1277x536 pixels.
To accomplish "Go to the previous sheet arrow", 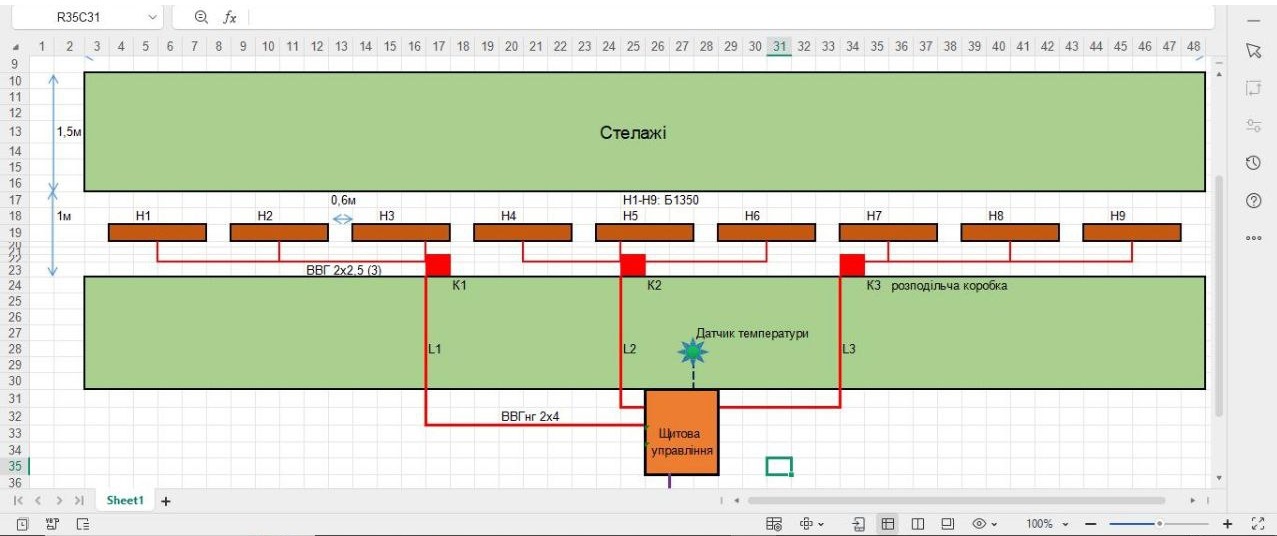I will coord(38,500).
